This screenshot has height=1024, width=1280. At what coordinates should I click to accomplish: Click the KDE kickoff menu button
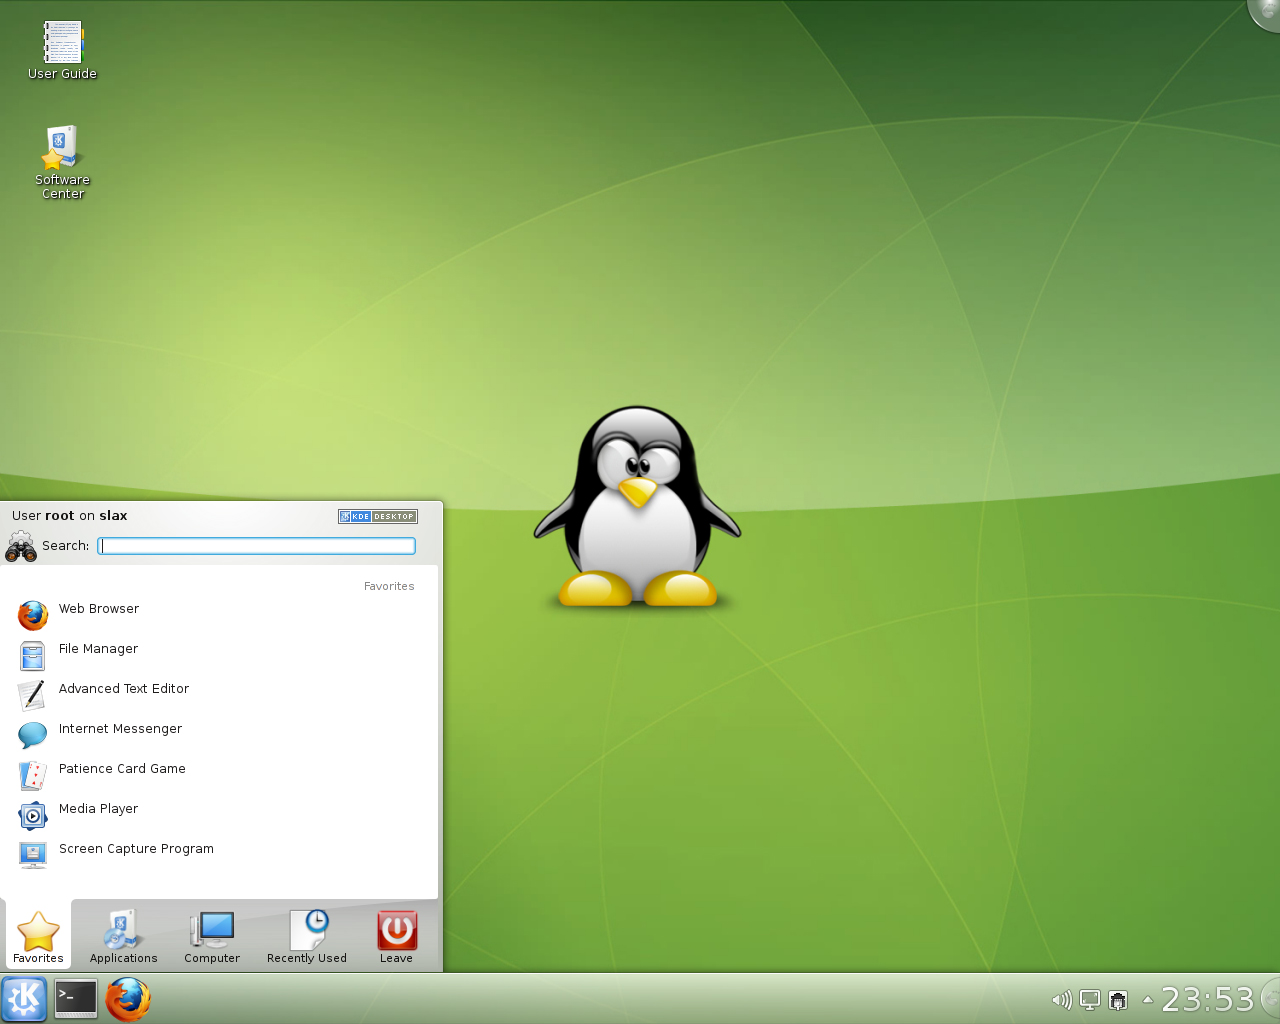[24, 998]
